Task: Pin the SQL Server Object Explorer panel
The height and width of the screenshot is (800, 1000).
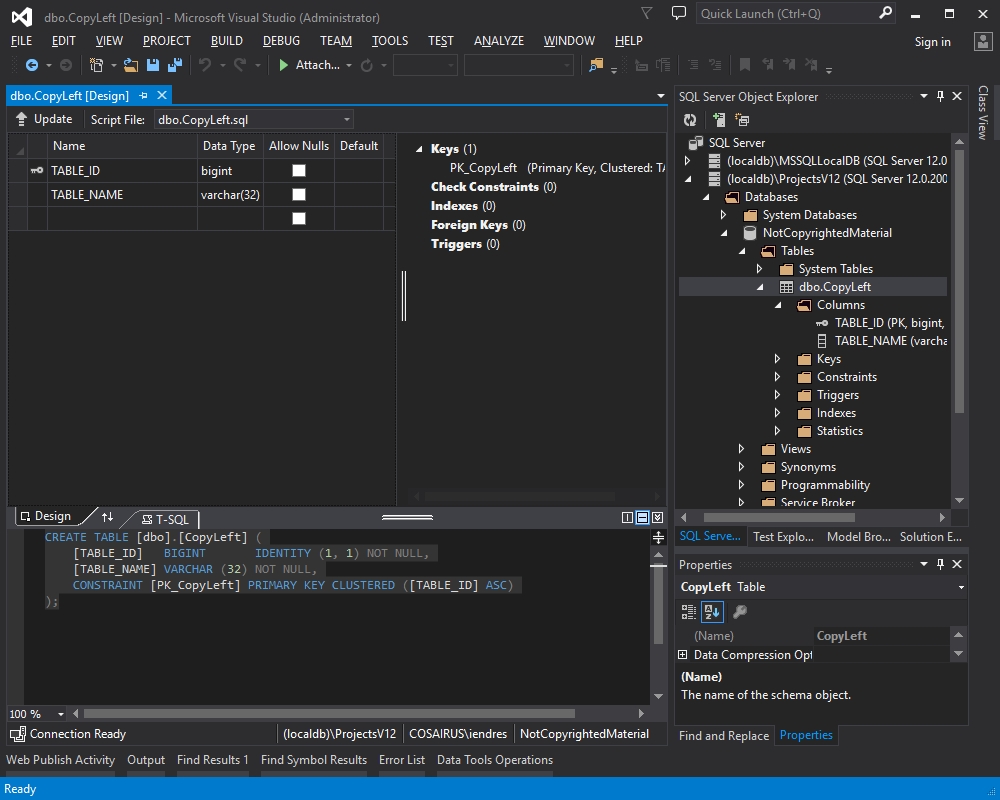Action: point(940,96)
